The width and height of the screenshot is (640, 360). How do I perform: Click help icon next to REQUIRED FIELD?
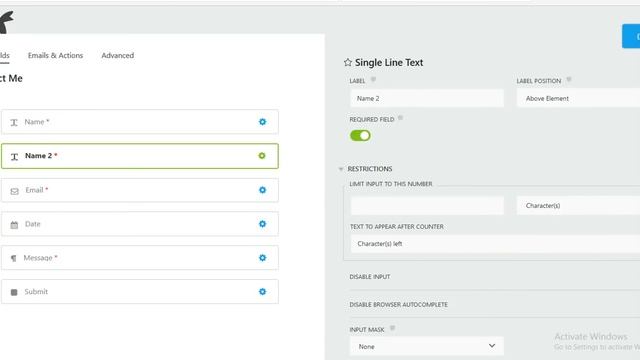[400, 118]
